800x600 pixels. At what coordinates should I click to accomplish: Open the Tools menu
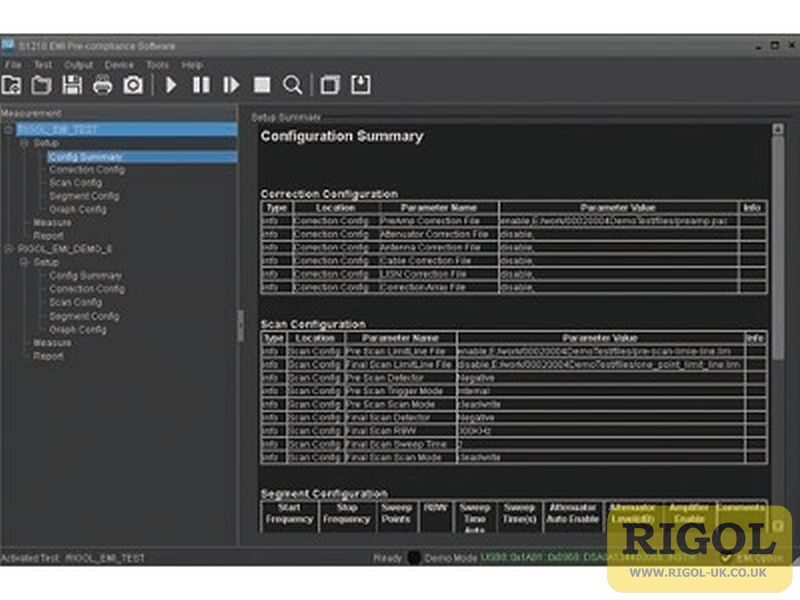pyautogui.click(x=157, y=65)
